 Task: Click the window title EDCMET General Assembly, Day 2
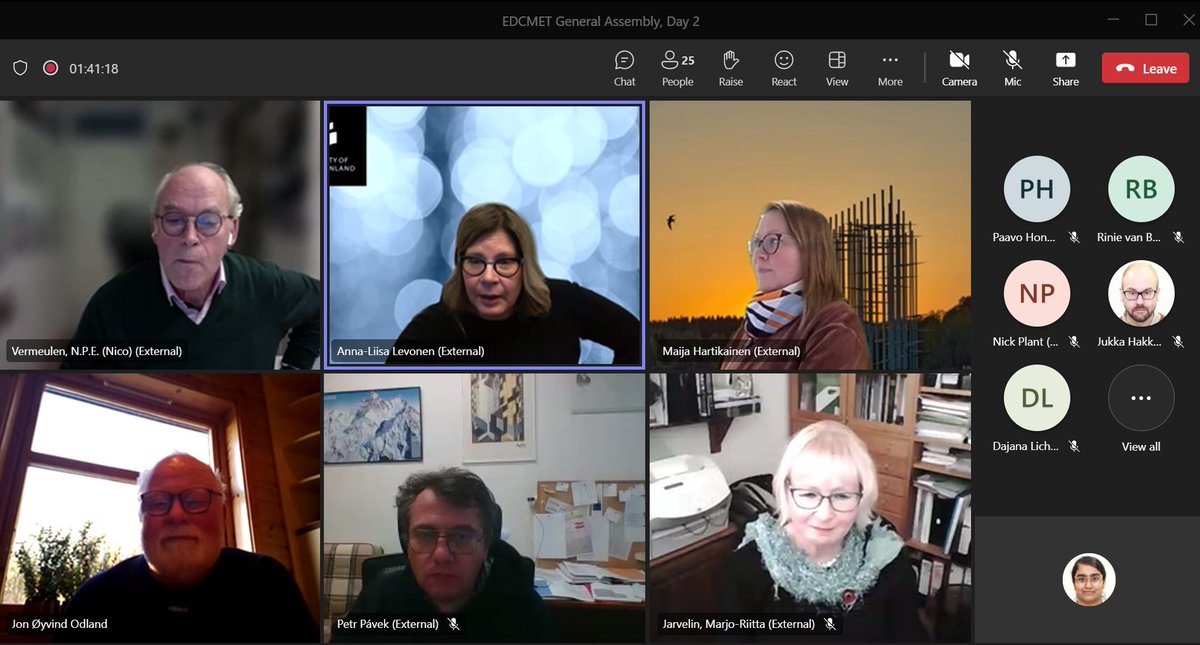click(x=600, y=21)
